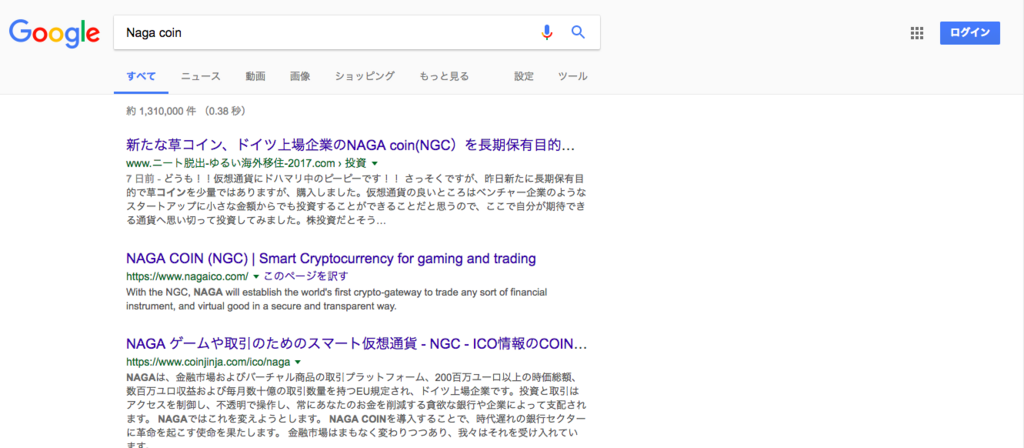Start voice search with microphone icon
Viewport: 1024px width, 448px height.
(547, 32)
